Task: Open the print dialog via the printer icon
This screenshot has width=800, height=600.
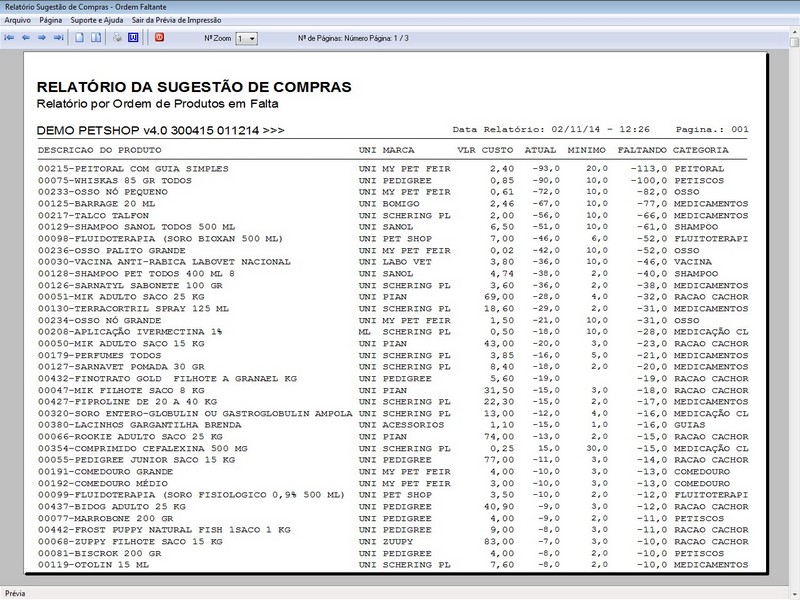Action: click(x=117, y=37)
